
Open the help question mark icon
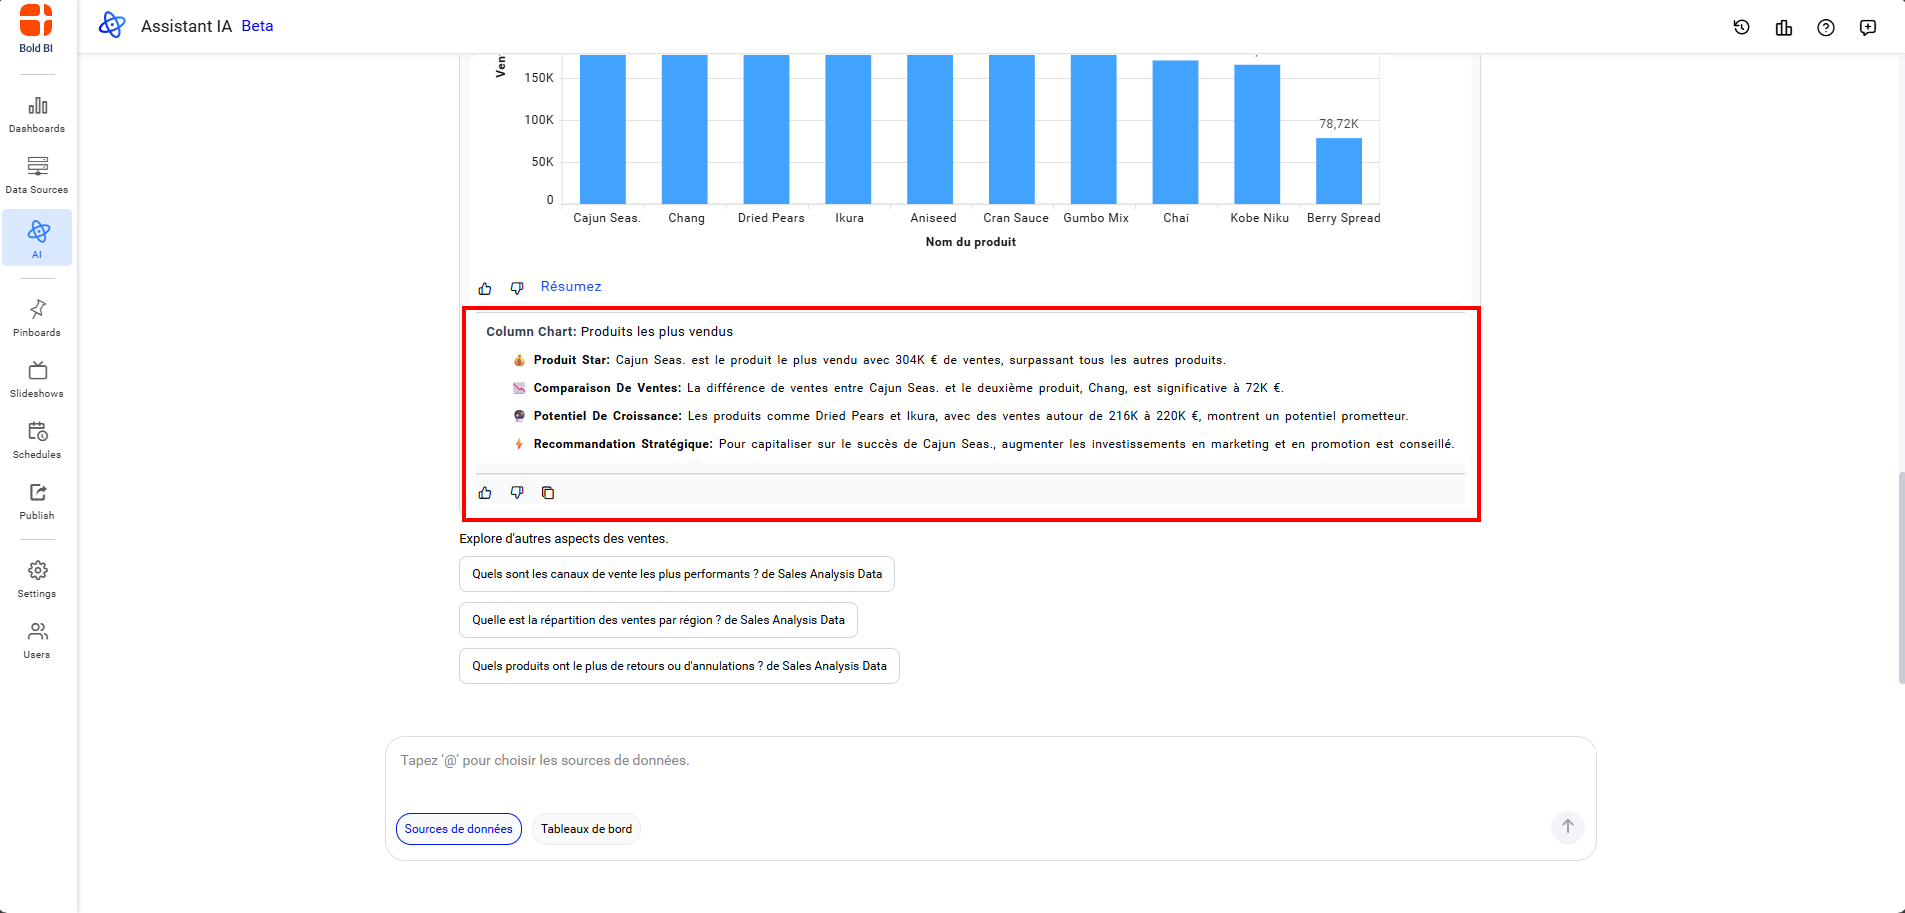coord(1825,27)
